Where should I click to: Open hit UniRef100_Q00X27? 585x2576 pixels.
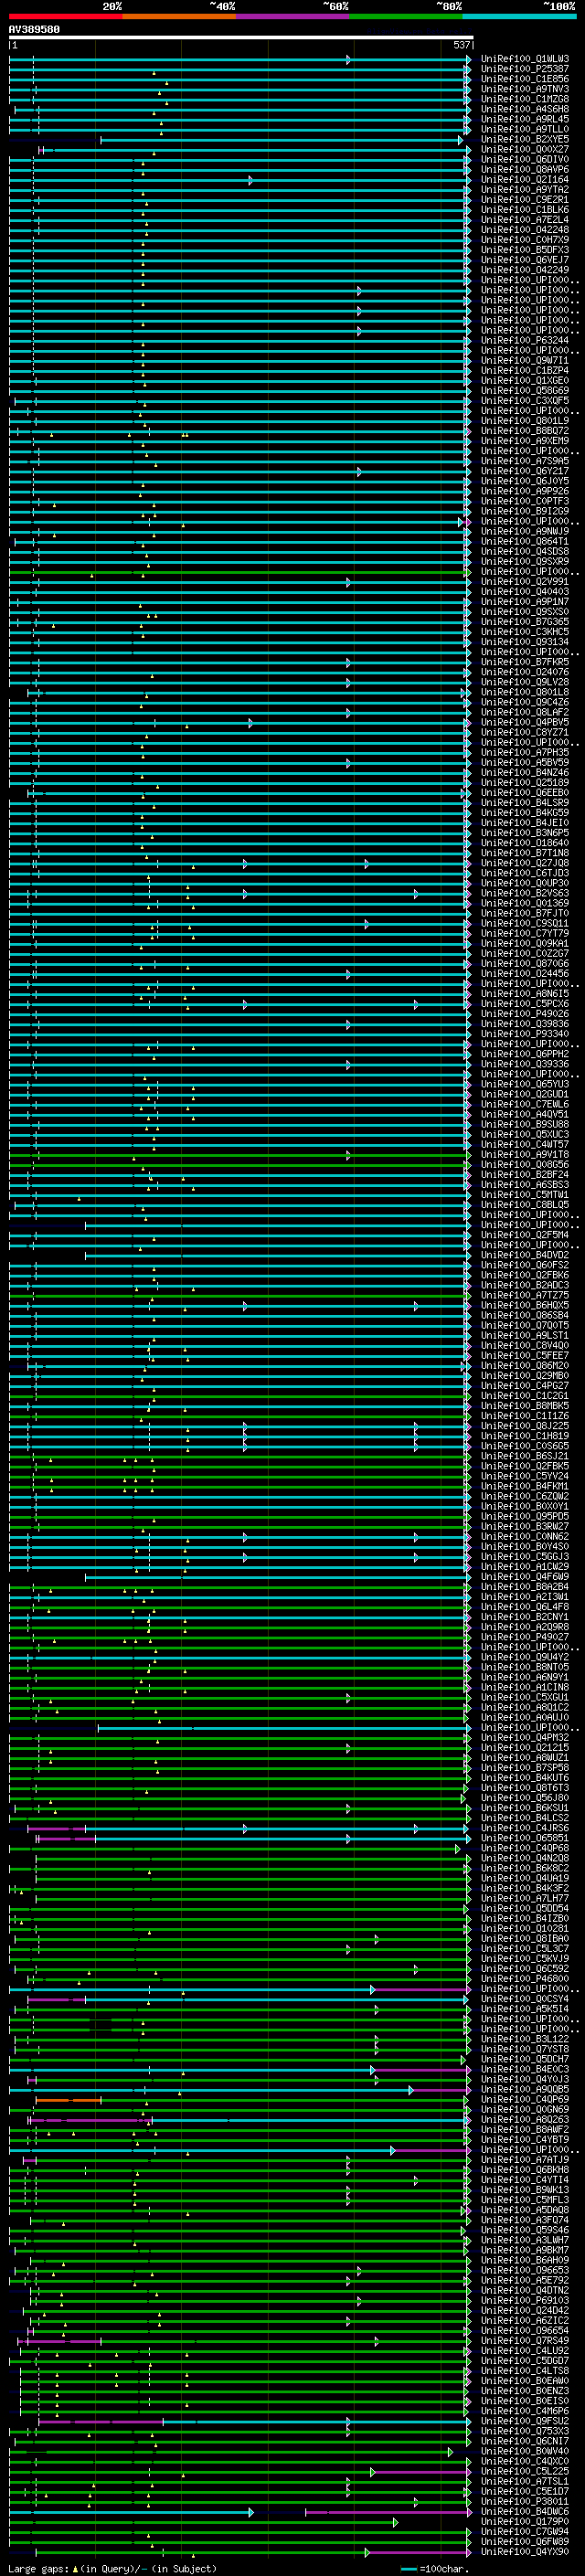(525, 150)
